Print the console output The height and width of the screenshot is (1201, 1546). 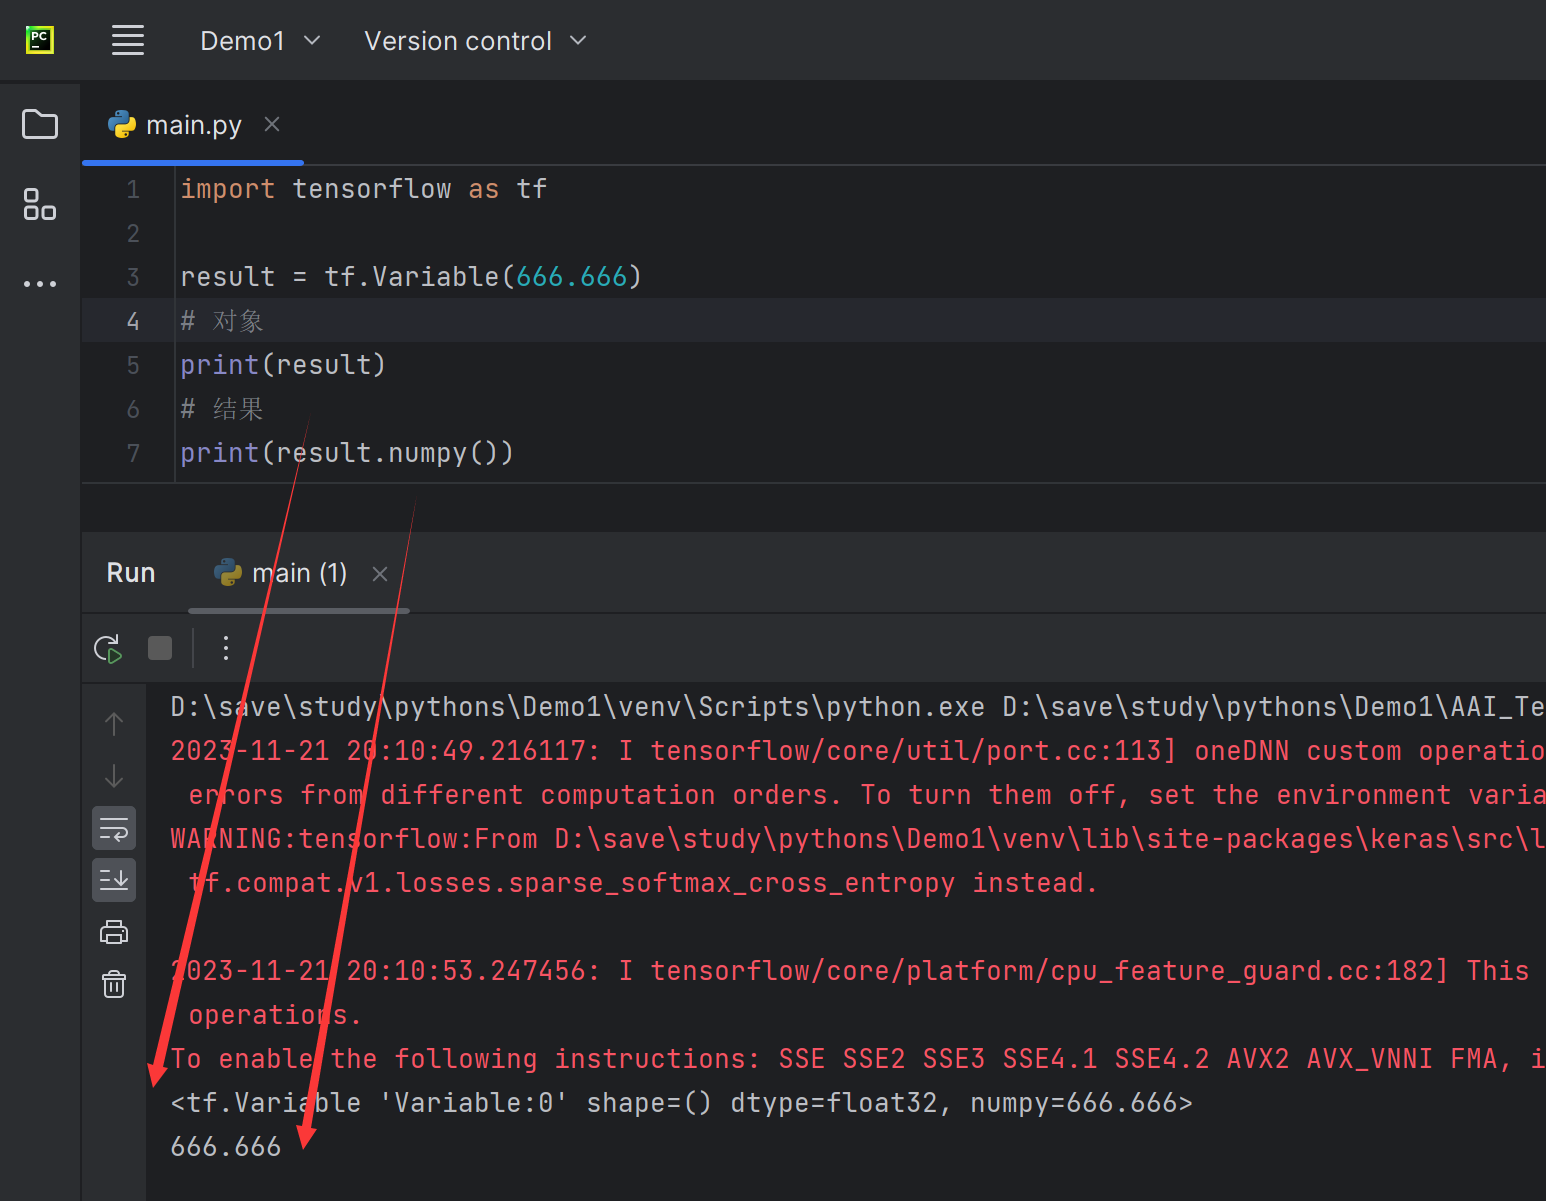tap(114, 932)
